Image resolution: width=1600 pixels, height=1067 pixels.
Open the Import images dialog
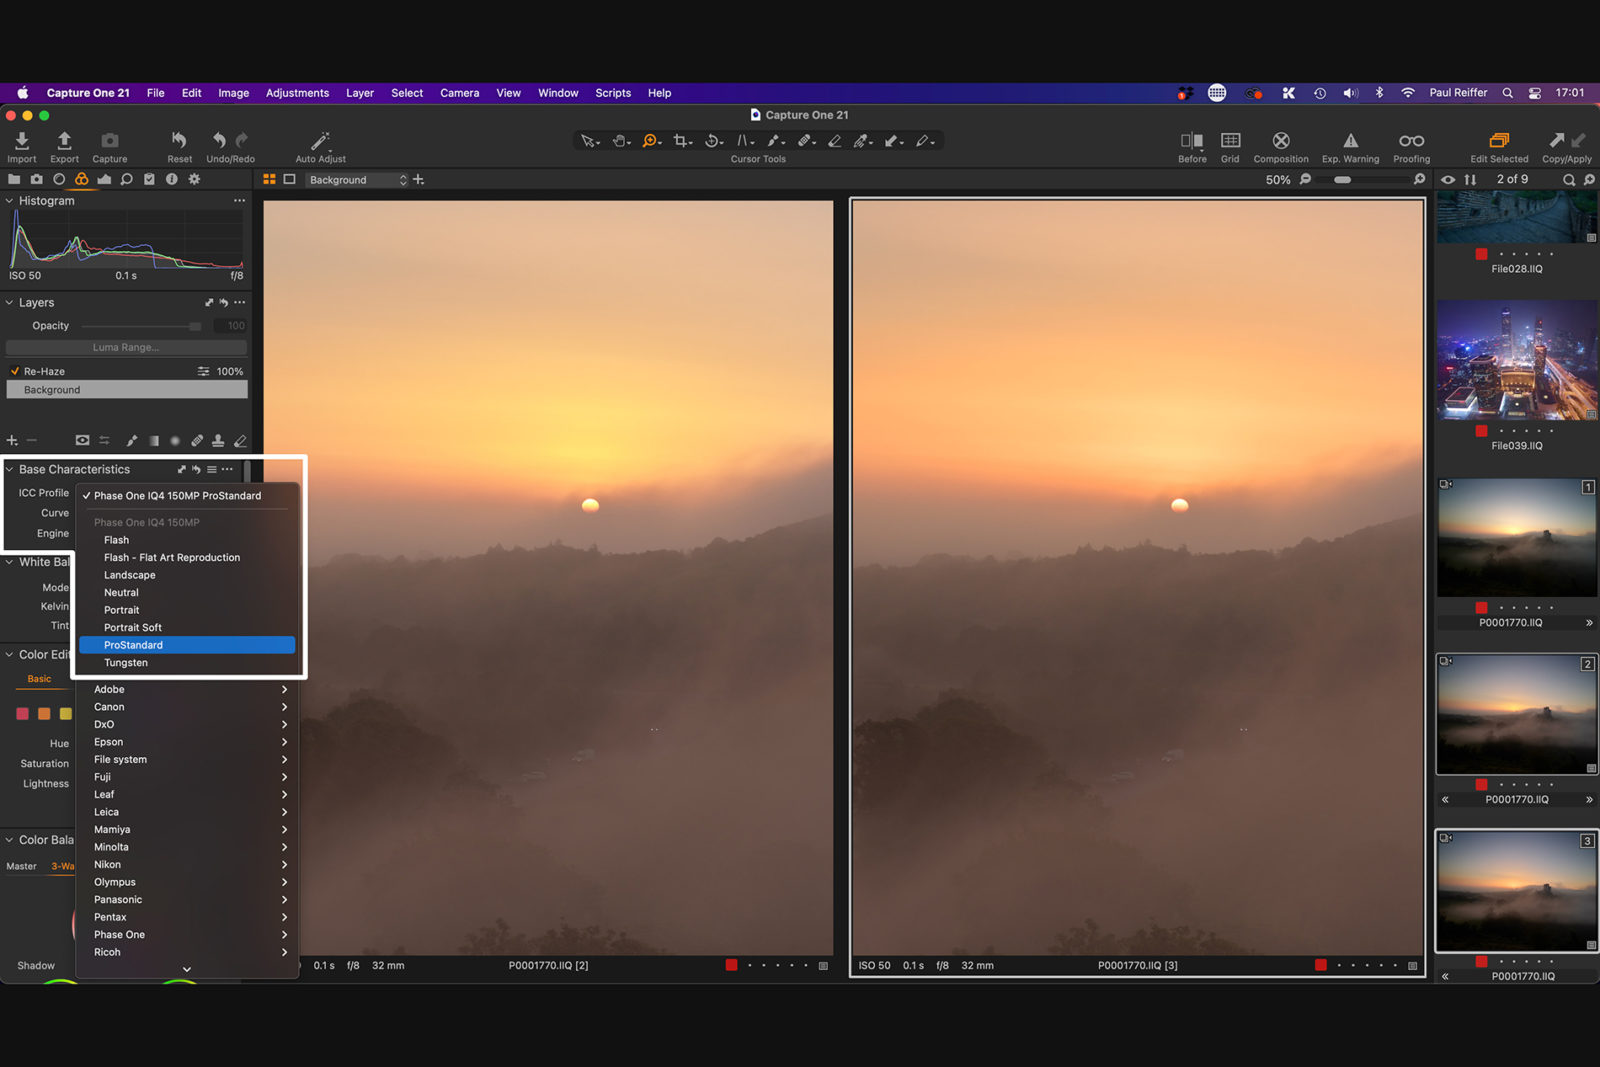[21, 140]
